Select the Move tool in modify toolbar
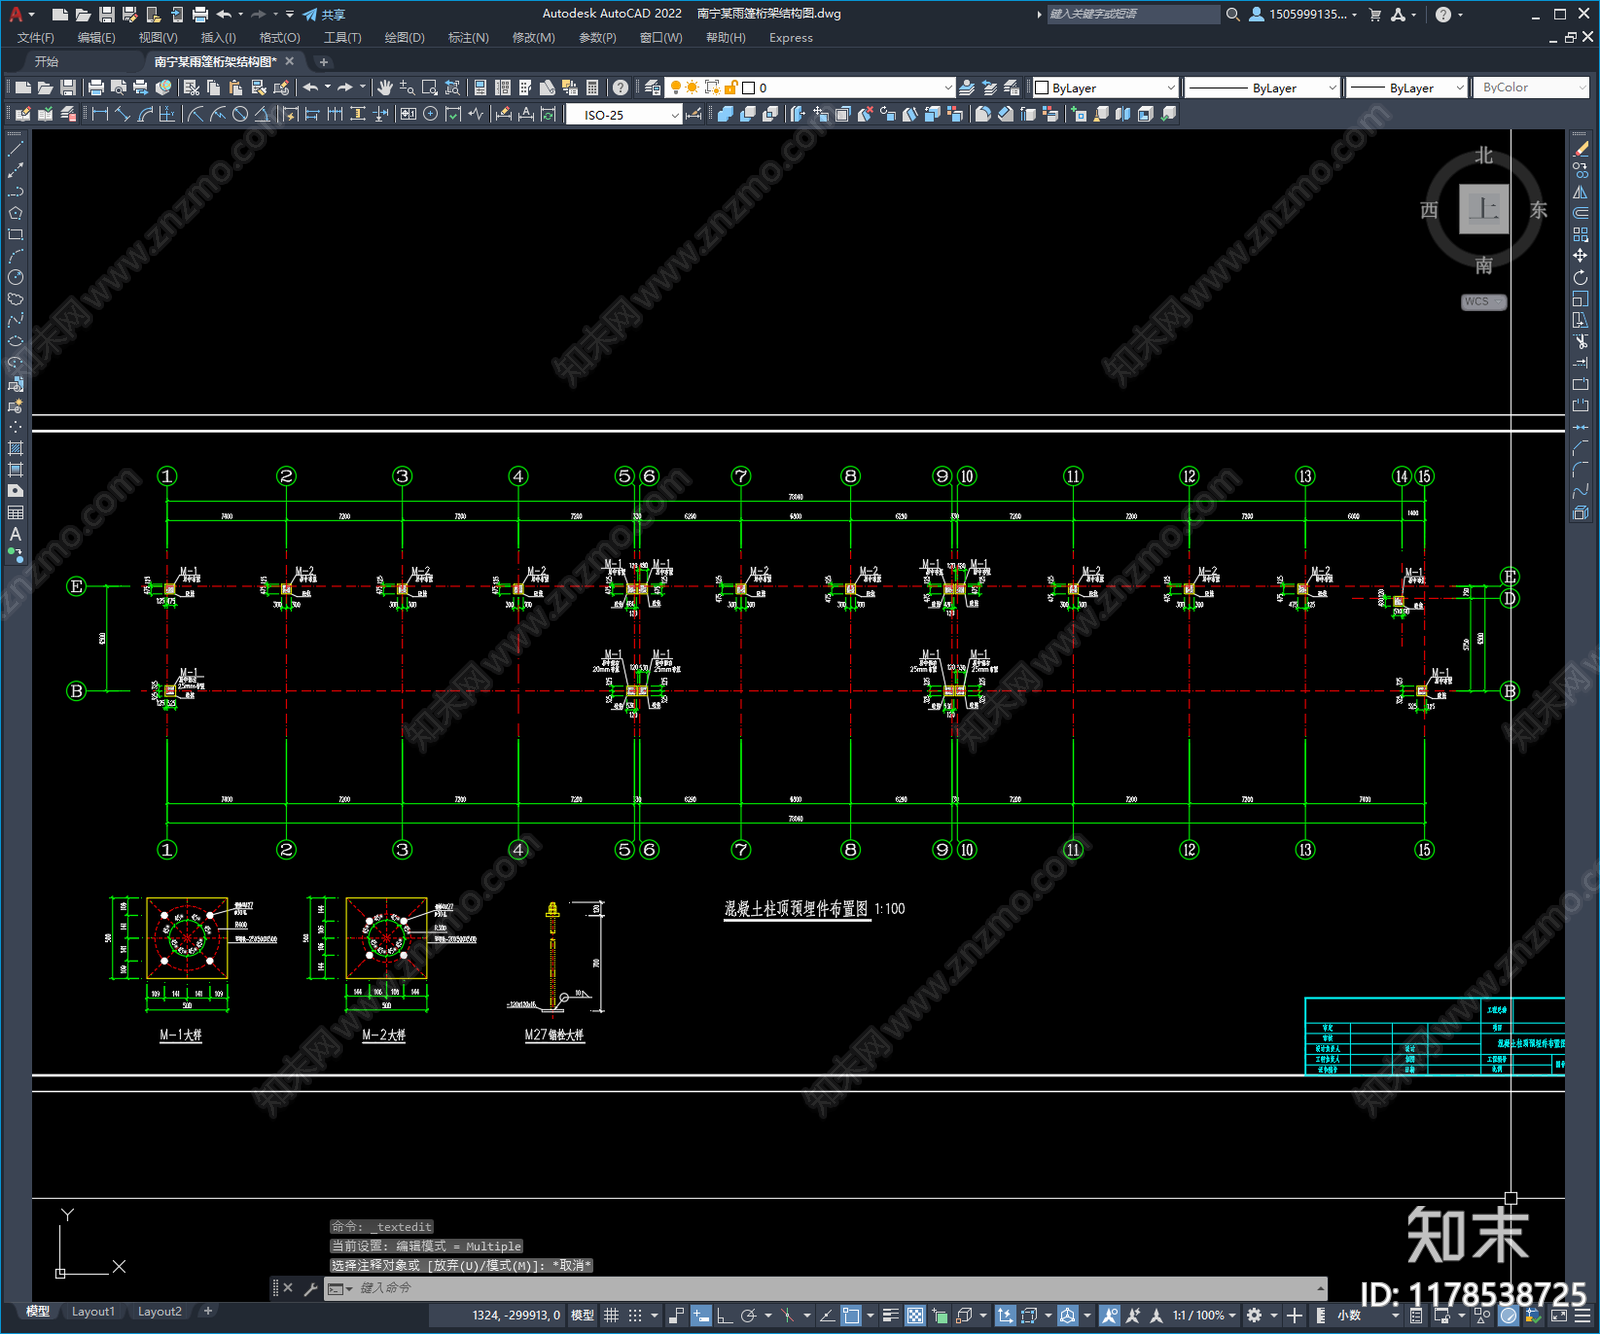 (1580, 256)
